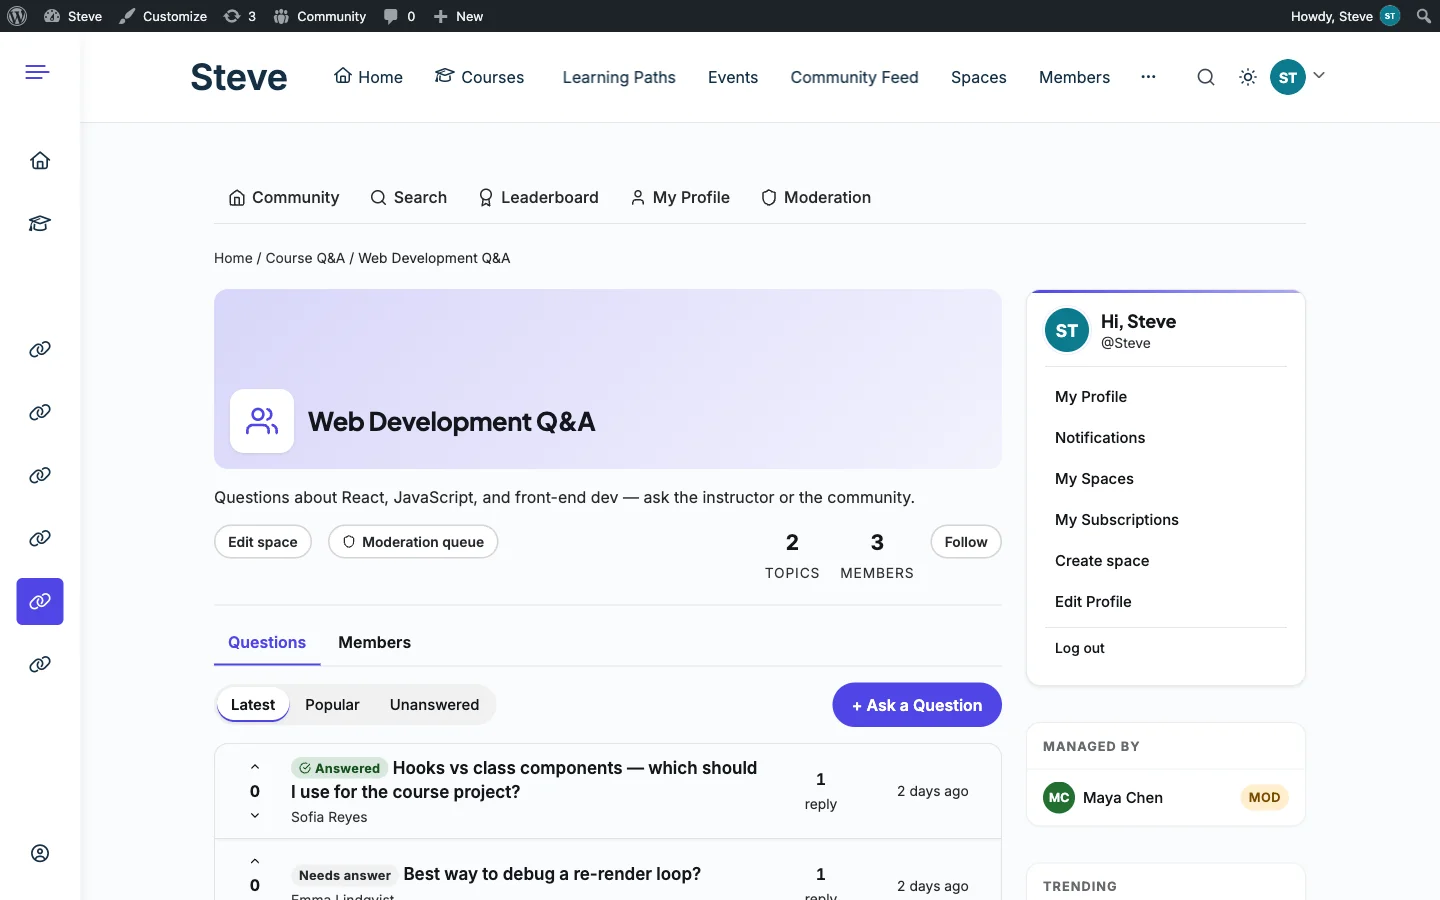Open the Courses nav item
Viewport: 1440px width, 900px height.
[x=479, y=77]
